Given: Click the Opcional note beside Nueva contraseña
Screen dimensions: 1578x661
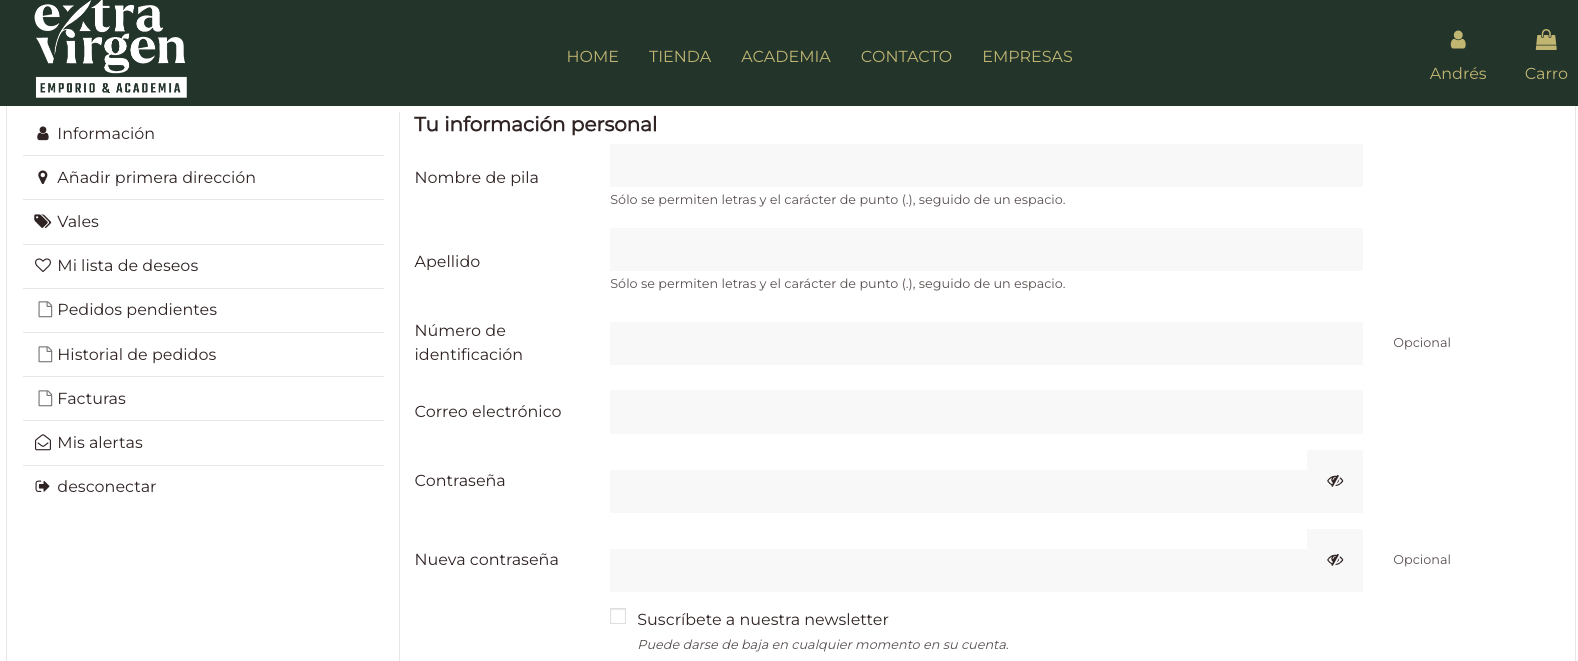Looking at the screenshot, I should 1422,559.
